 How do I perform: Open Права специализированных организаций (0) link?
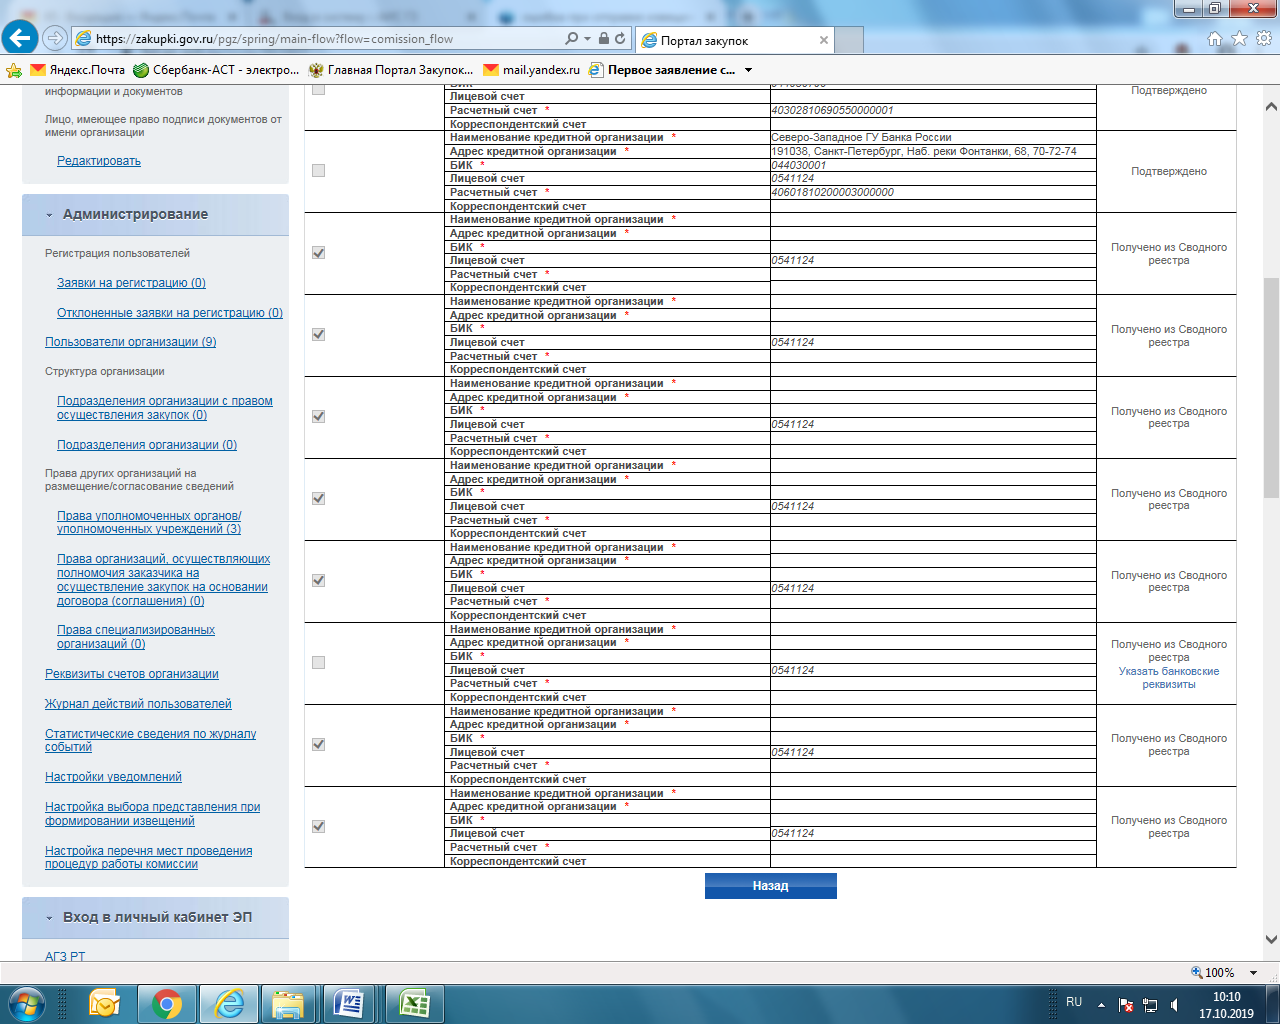click(136, 637)
